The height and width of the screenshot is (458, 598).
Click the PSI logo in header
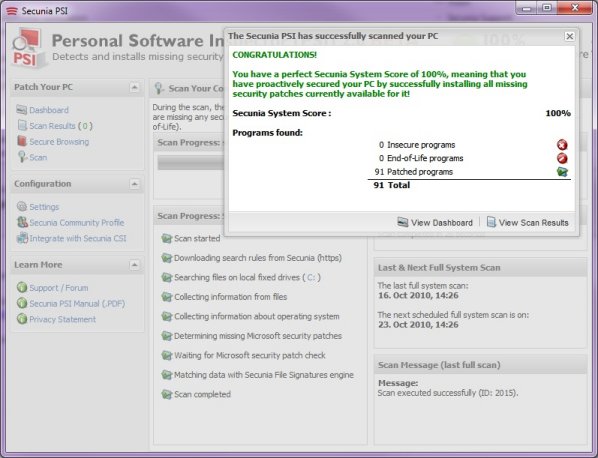(x=27, y=48)
